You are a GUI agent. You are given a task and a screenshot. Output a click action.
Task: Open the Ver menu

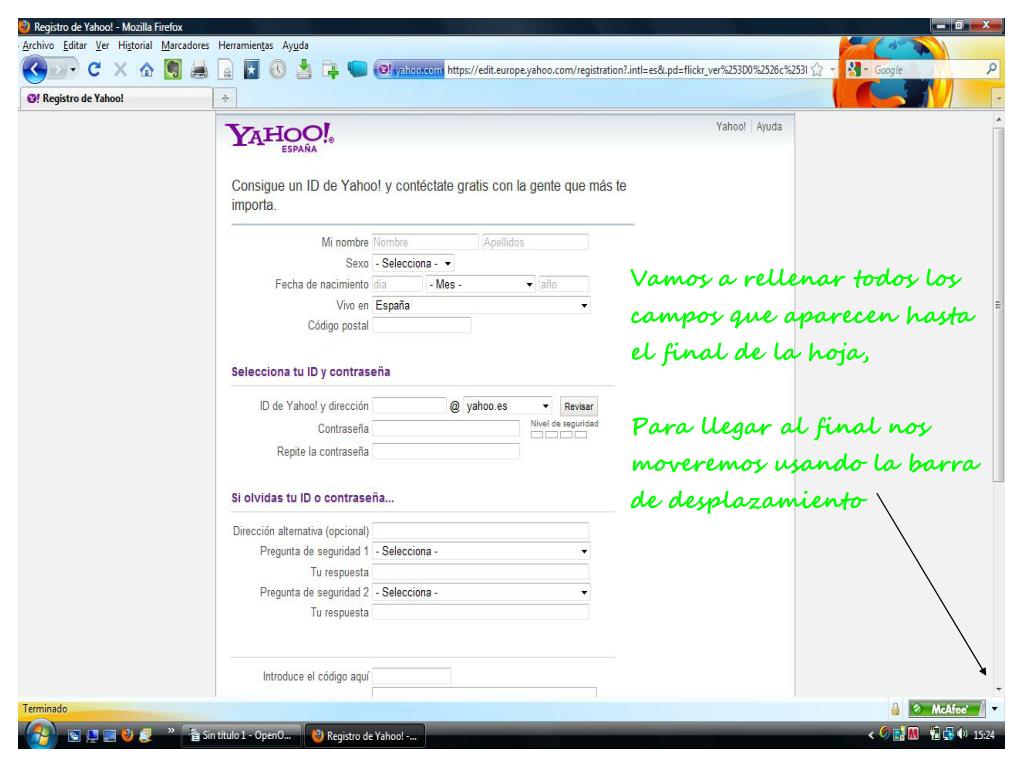click(102, 46)
